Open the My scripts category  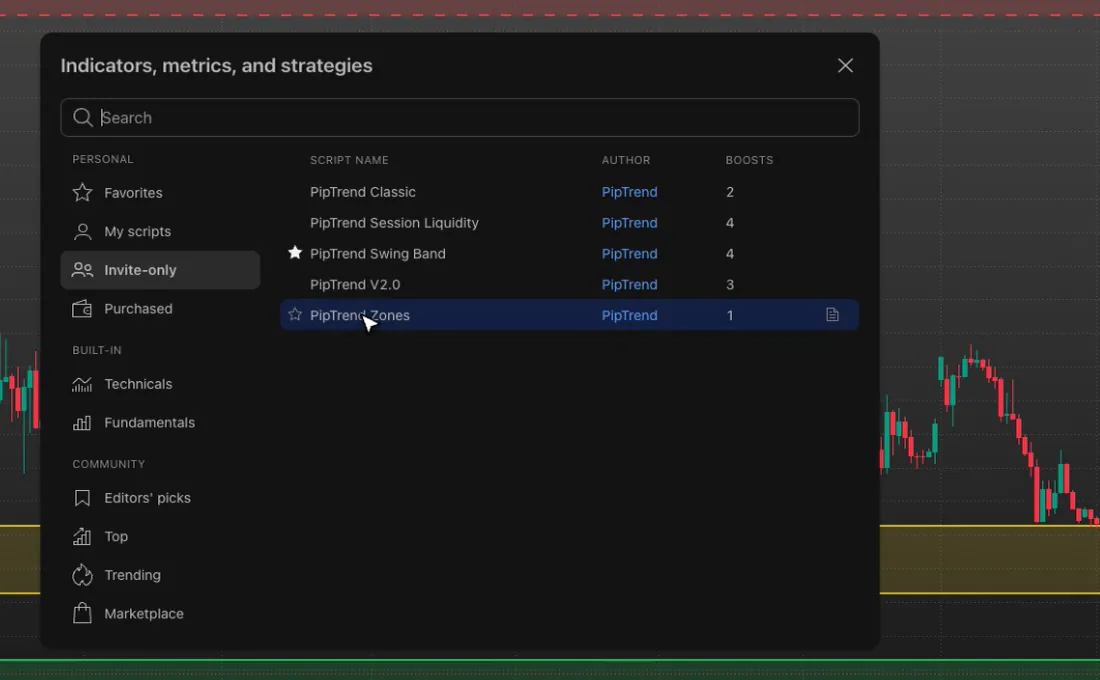point(160,232)
